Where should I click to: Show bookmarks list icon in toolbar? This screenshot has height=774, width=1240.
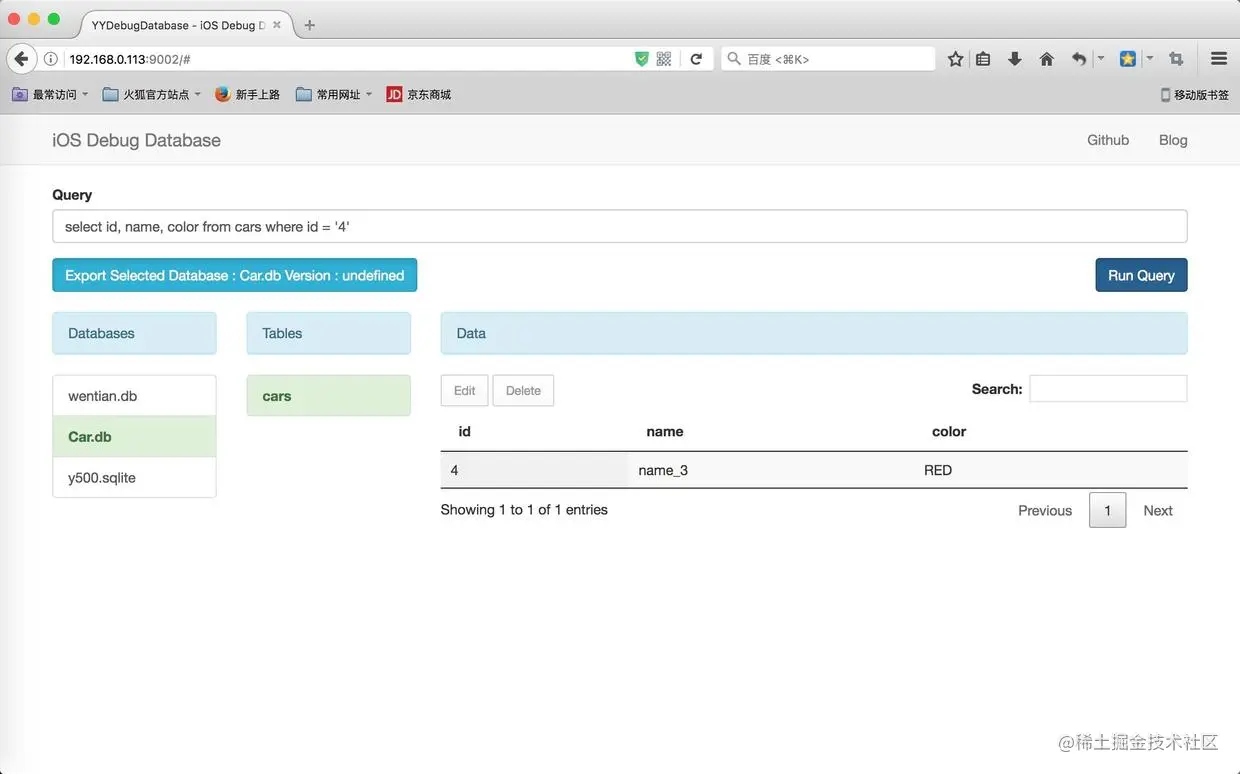(984, 59)
